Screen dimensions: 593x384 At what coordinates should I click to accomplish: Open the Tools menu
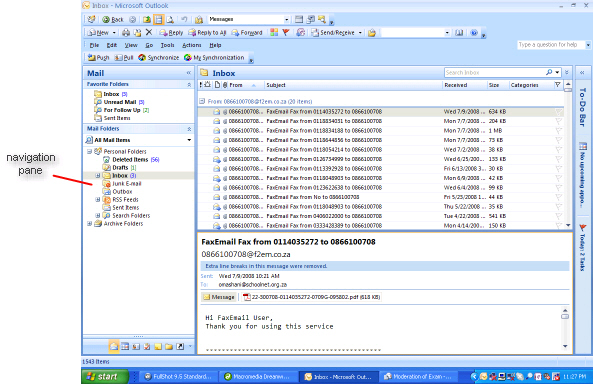(x=167, y=45)
